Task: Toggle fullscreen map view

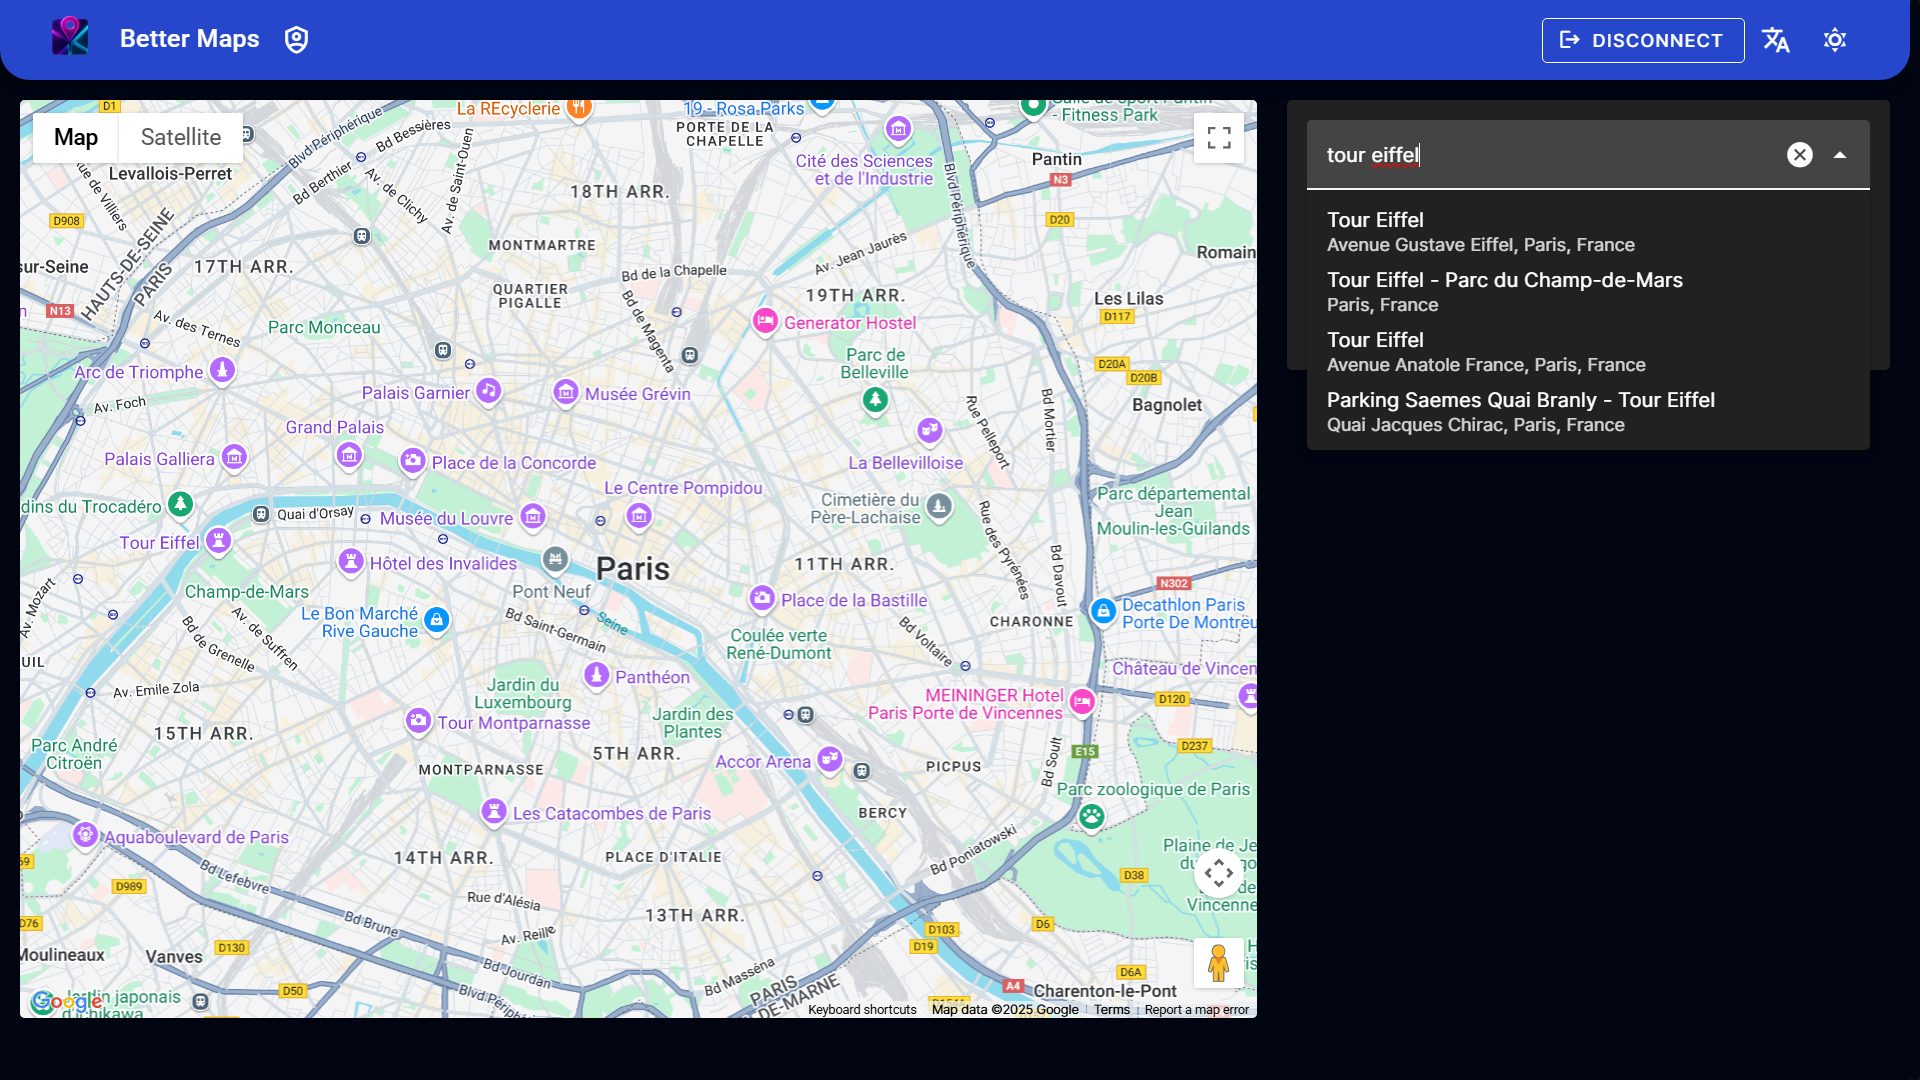Action: point(1218,138)
